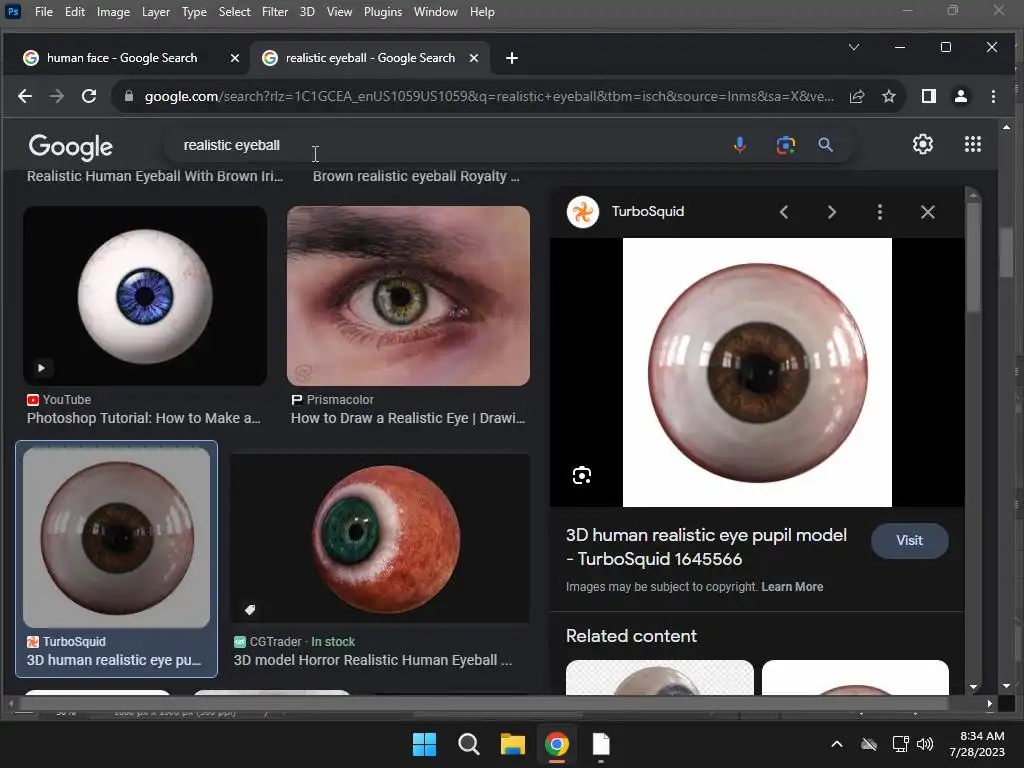Image resolution: width=1024 pixels, height=768 pixels.
Task: Open Google quick settings gear
Action: 922,144
